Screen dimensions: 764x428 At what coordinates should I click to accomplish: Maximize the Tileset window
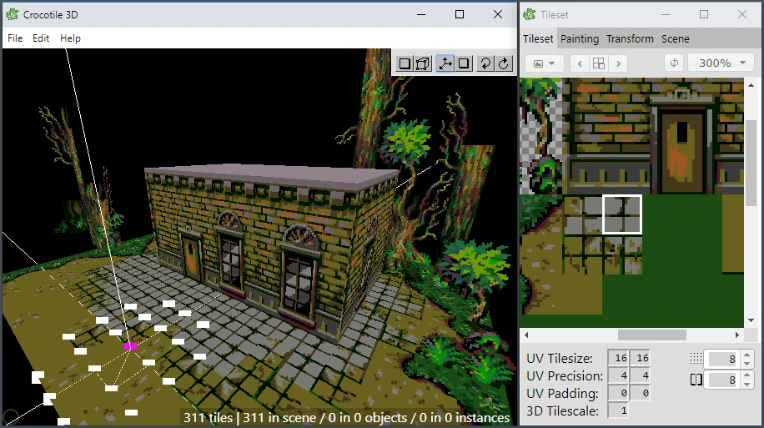click(704, 14)
